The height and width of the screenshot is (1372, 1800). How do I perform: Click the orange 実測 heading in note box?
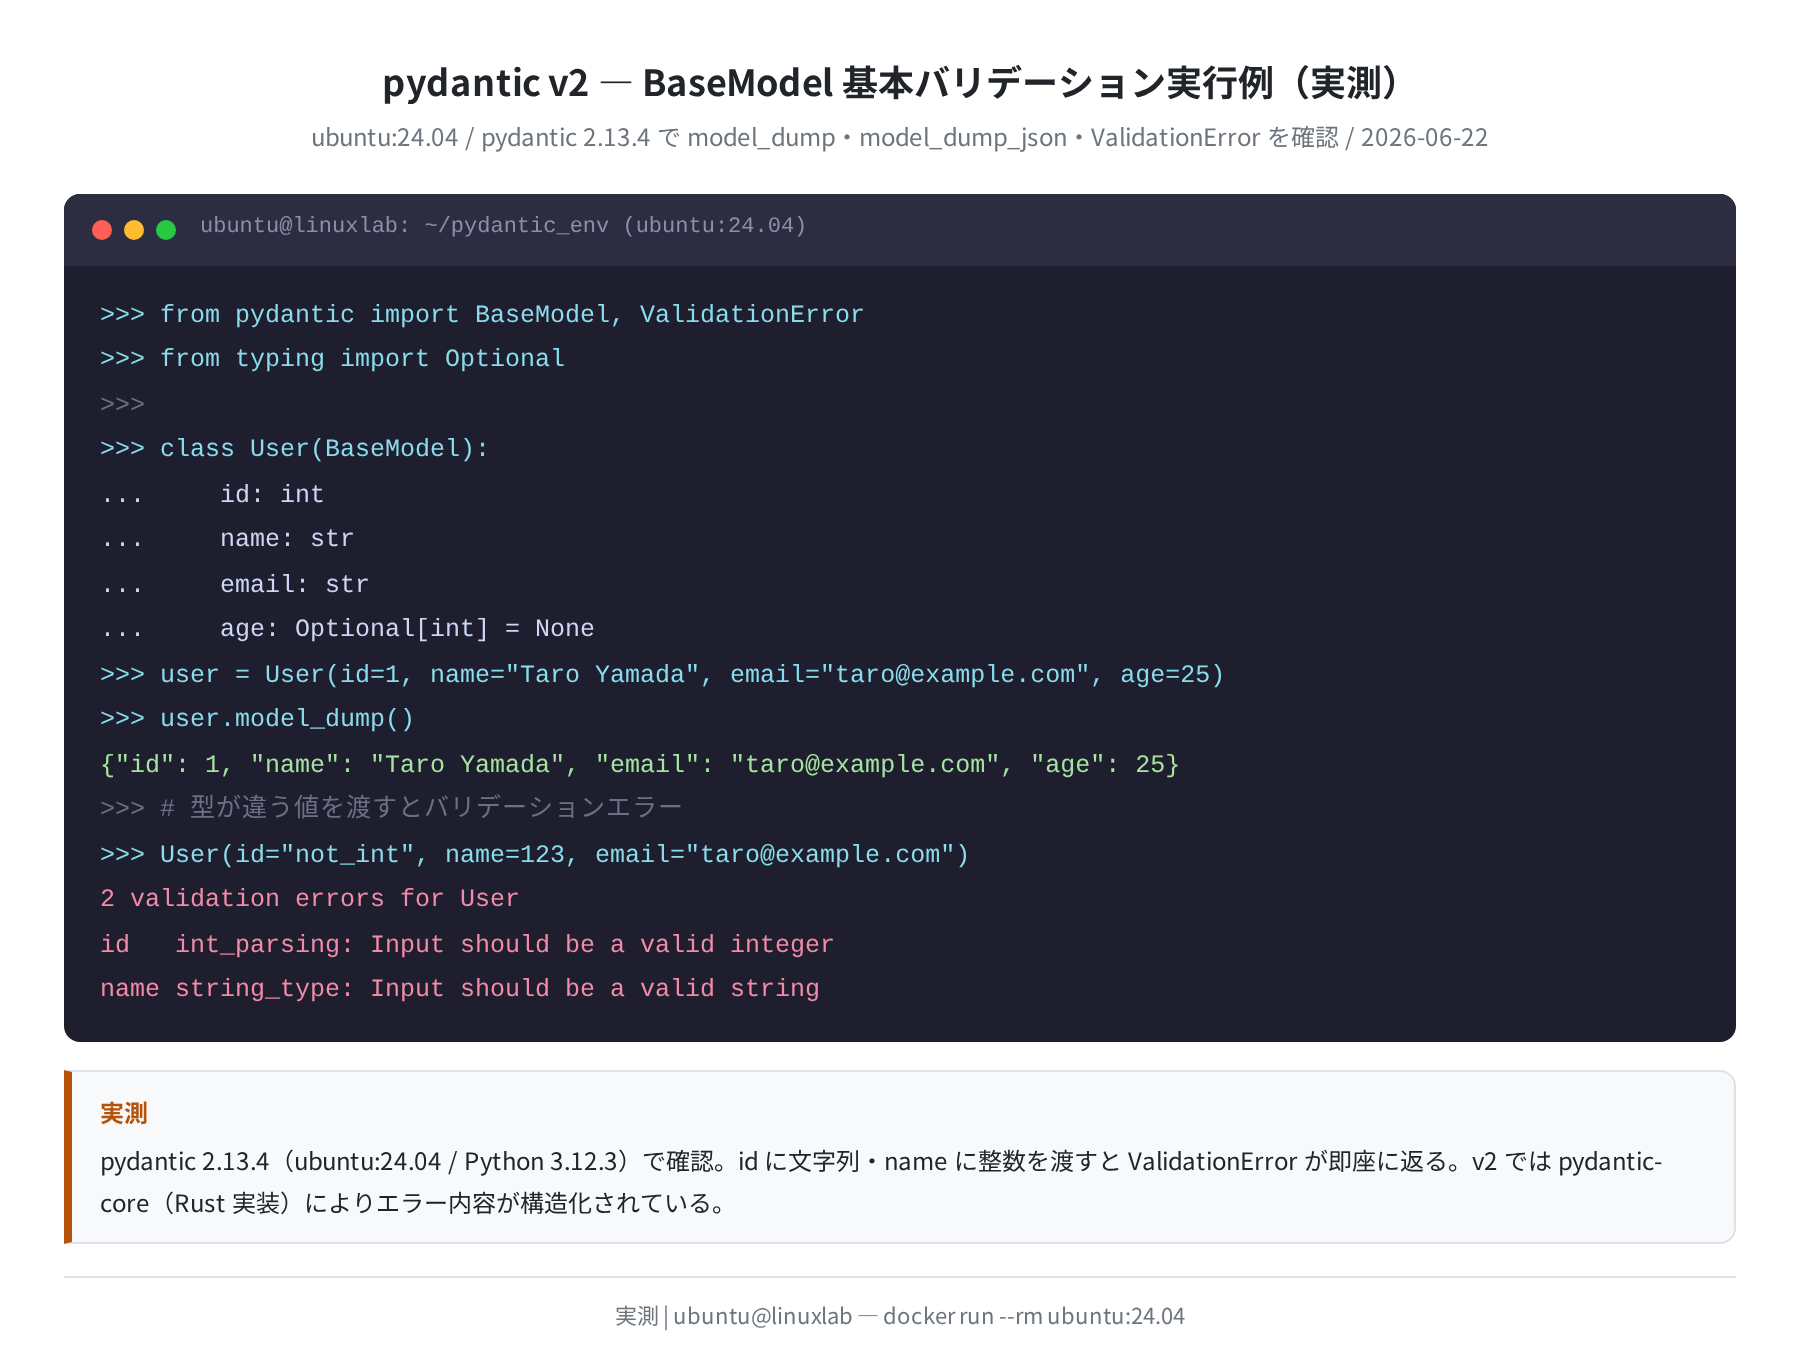tap(124, 1113)
